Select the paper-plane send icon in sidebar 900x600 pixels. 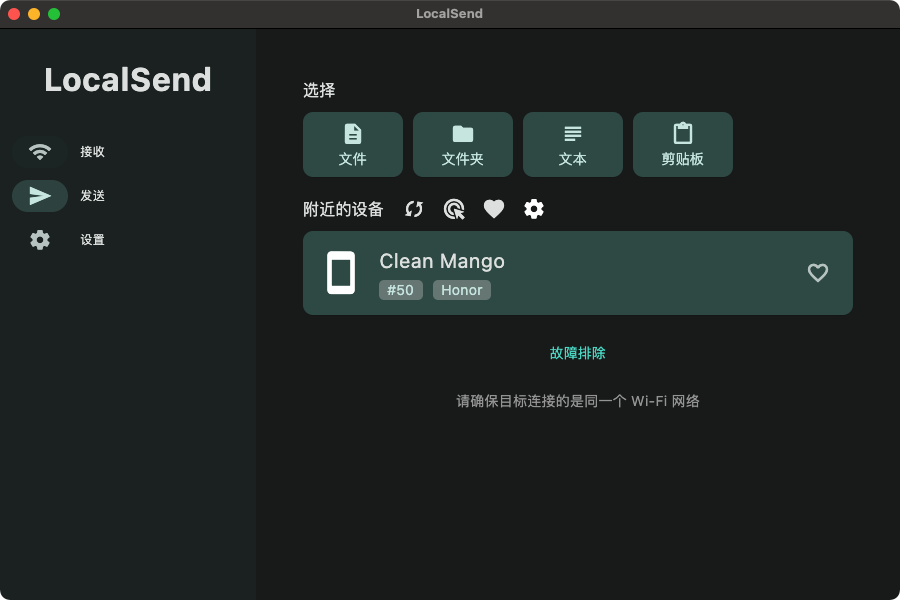click(39, 196)
